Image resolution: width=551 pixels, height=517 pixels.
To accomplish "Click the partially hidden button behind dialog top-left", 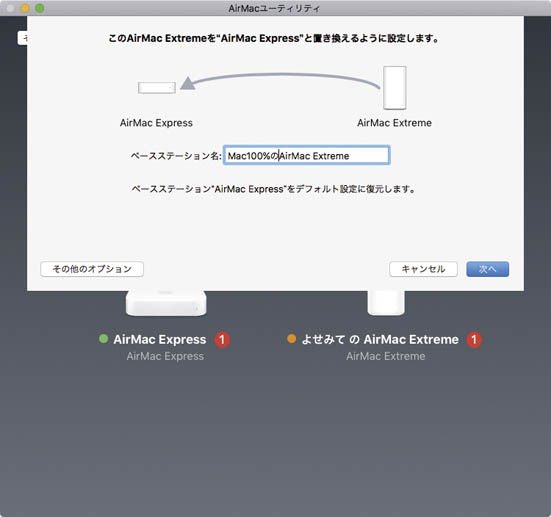I will pyautogui.click(x=22, y=38).
